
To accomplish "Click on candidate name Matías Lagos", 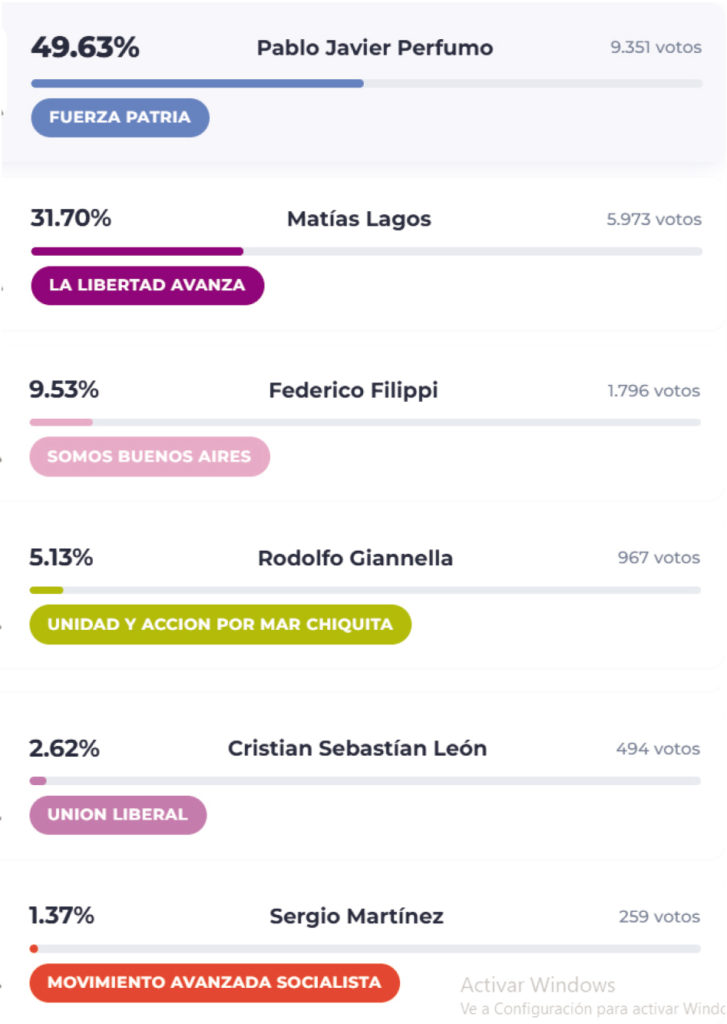I will point(359,219).
